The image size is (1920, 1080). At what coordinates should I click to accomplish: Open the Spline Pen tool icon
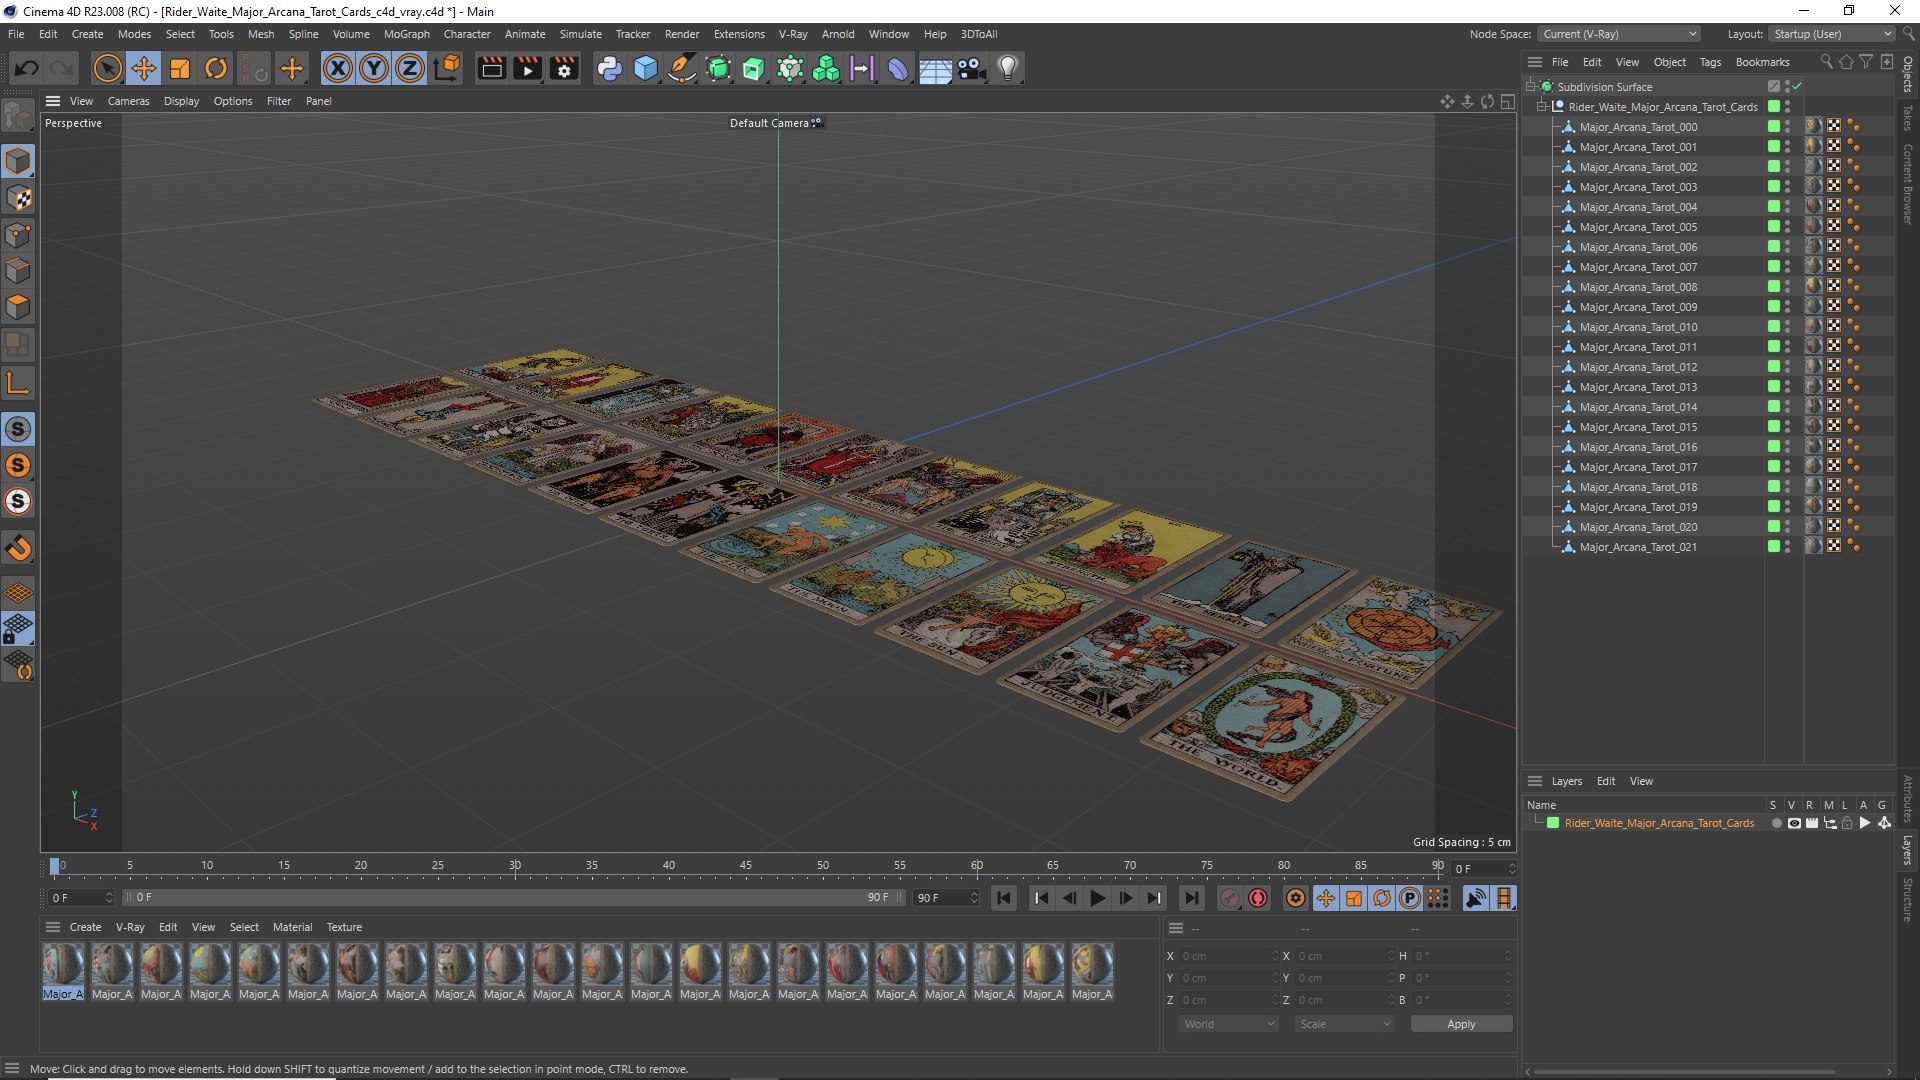click(682, 68)
